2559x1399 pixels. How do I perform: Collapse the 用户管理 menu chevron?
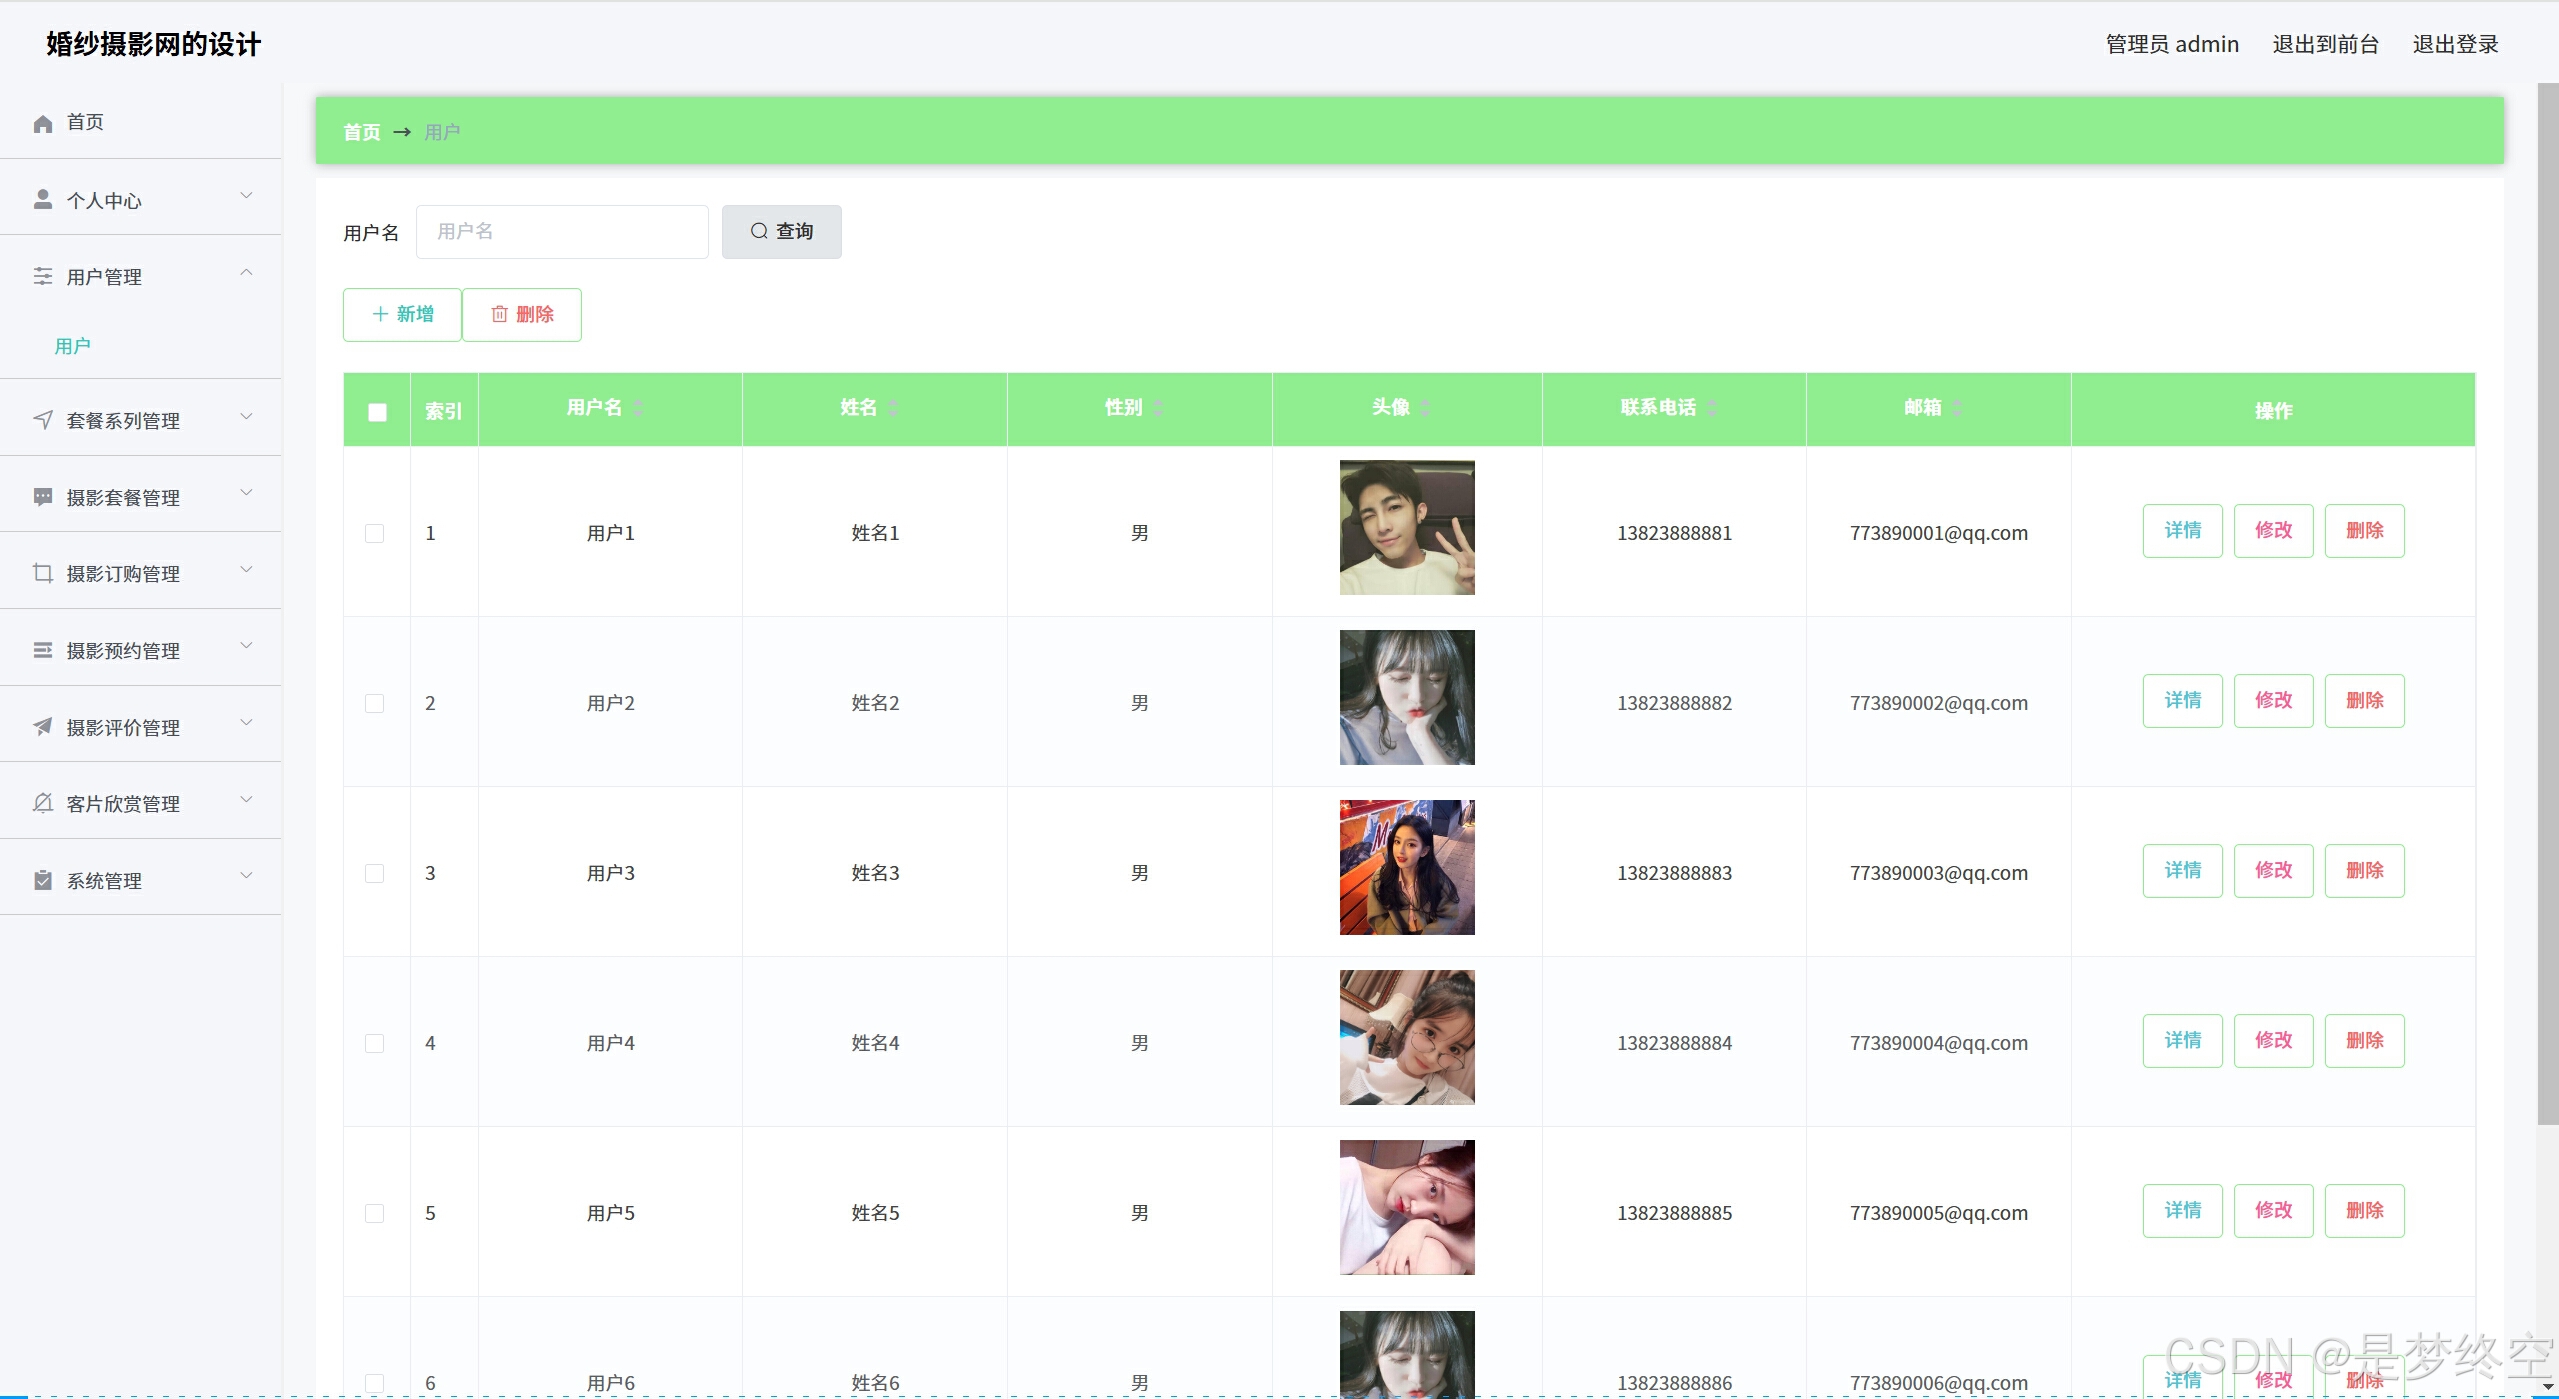pyautogui.click(x=246, y=273)
